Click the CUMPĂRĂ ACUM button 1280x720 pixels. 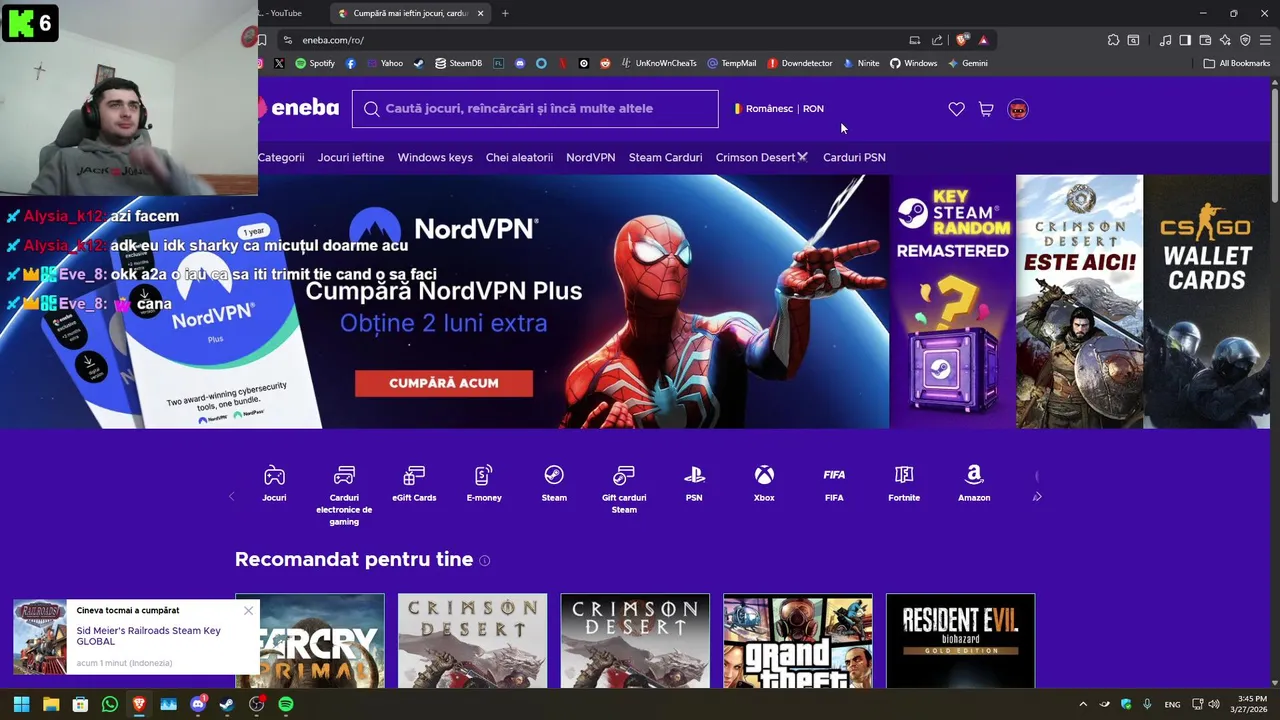point(444,383)
